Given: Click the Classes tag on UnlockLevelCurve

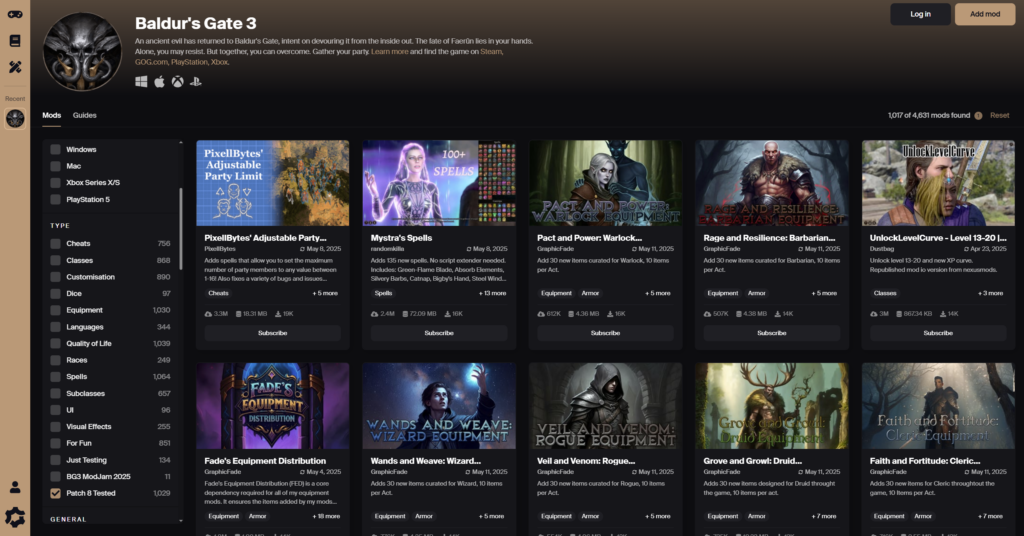Looking at the screenshot, I should click(x=885, y=293).
